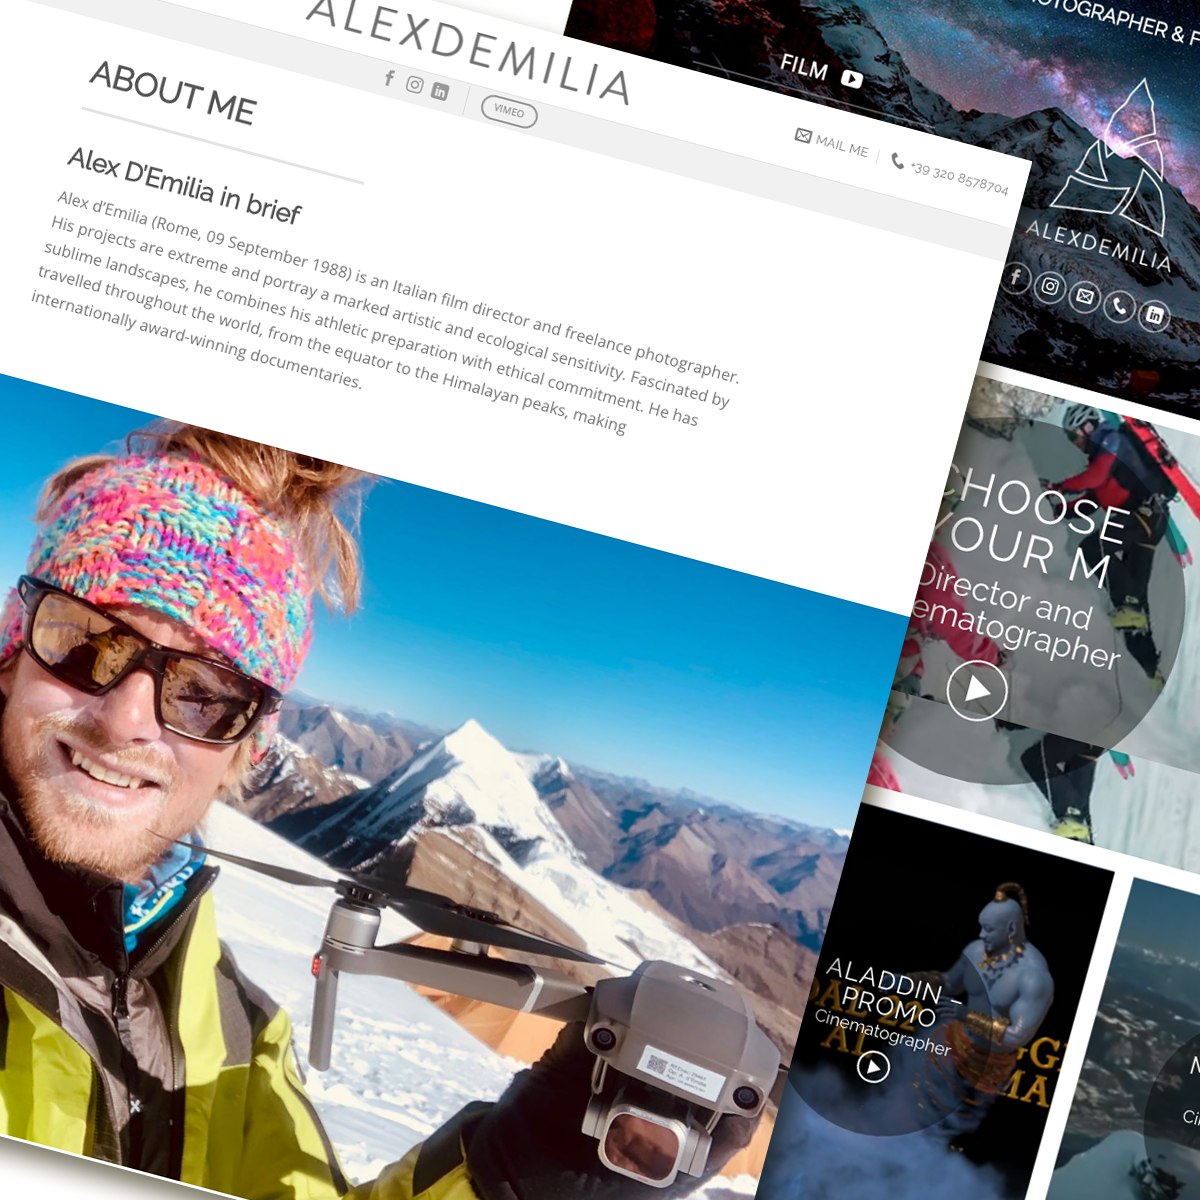Click the YouTube play icon beside FILM
The width and height of the screenshot is (1200, 1200).
[851, 77]
